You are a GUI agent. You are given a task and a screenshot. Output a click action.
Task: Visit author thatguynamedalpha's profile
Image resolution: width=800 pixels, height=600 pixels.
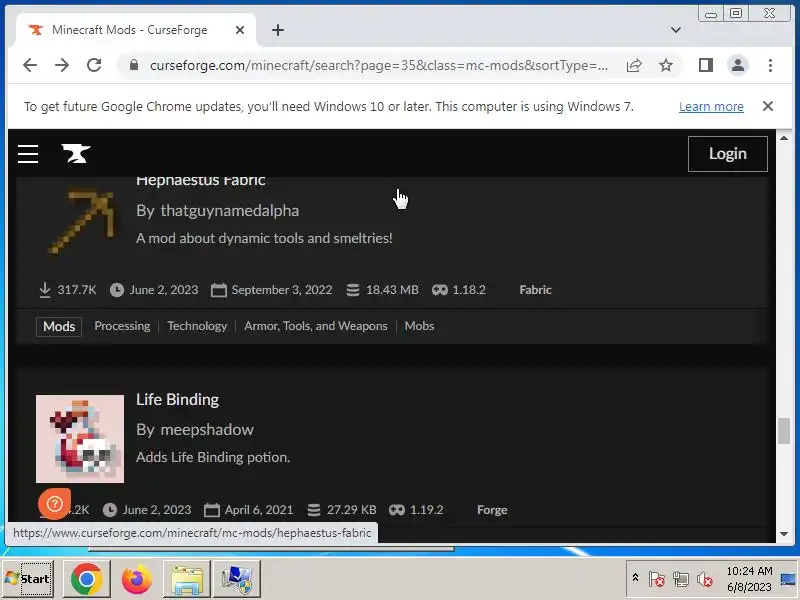click(230, 210)
